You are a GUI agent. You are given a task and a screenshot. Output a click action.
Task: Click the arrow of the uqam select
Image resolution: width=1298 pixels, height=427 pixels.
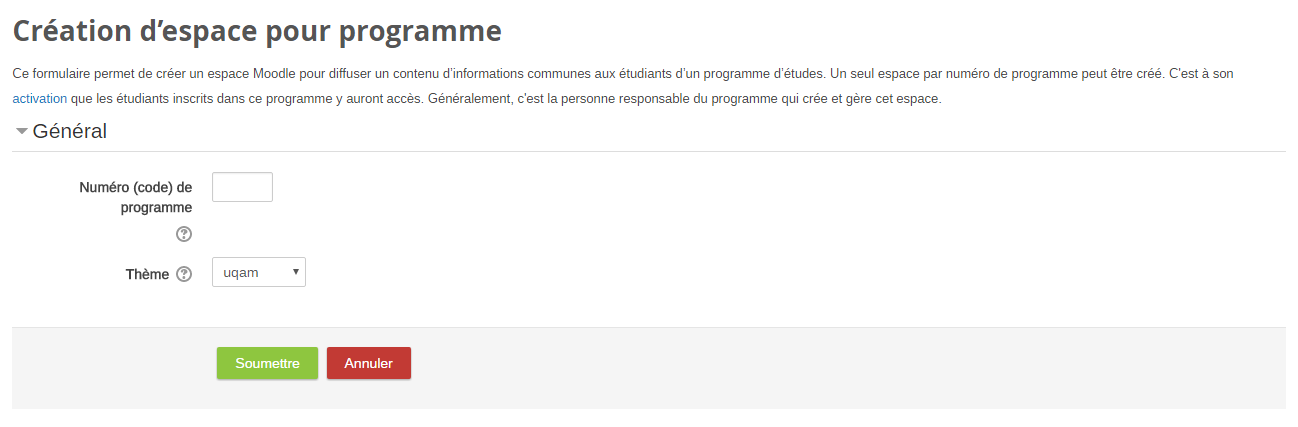[x=295, y=272]
